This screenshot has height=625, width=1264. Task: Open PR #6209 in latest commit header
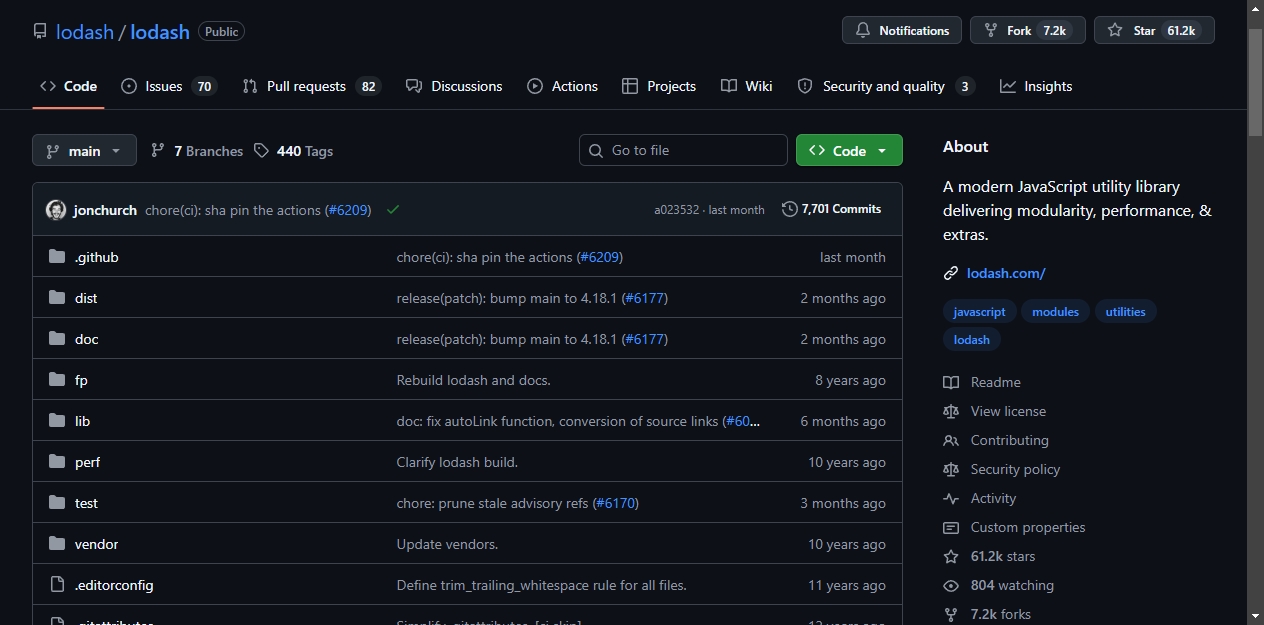tap(348, 210)
